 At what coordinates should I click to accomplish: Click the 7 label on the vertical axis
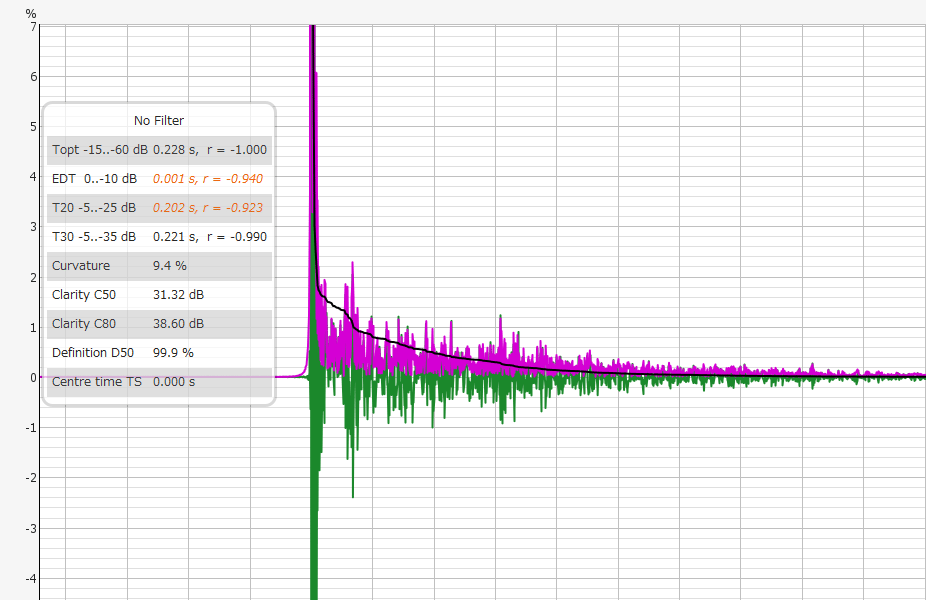33,27
